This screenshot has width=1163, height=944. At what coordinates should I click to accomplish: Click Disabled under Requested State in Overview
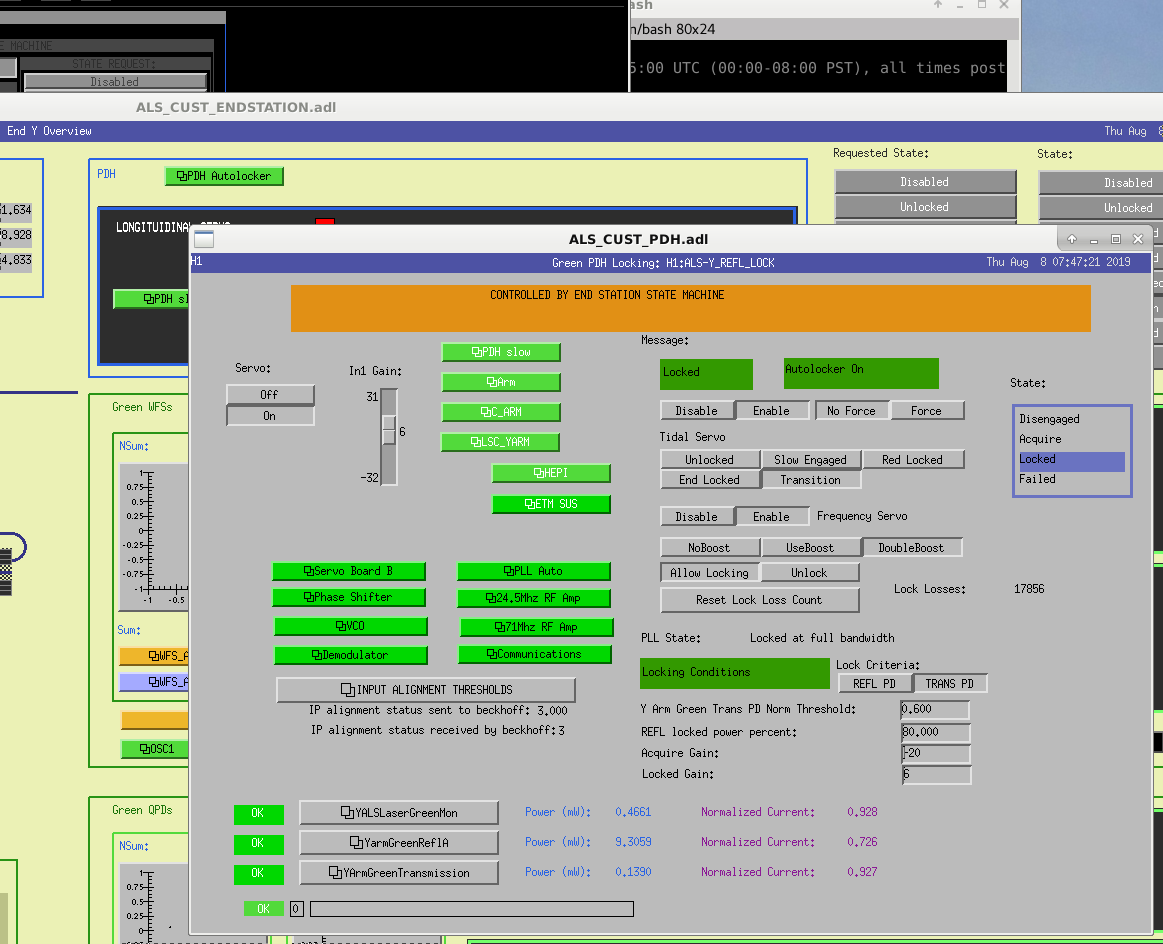click(x=926, y=182)
